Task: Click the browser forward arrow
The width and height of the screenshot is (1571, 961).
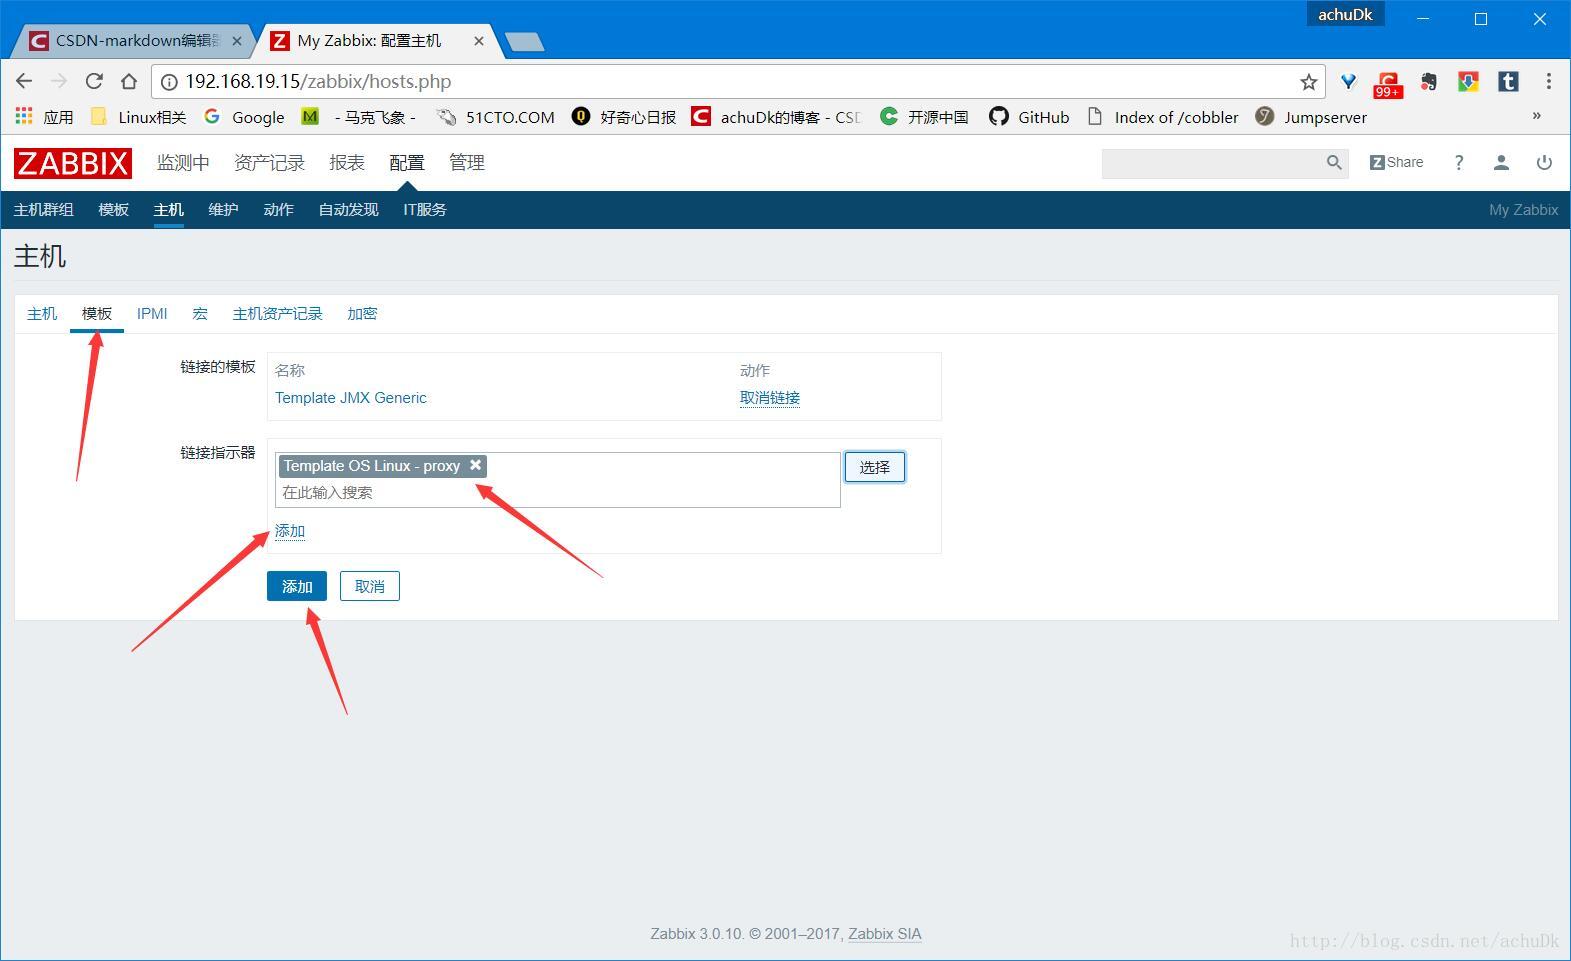Action: pos(59,81)
